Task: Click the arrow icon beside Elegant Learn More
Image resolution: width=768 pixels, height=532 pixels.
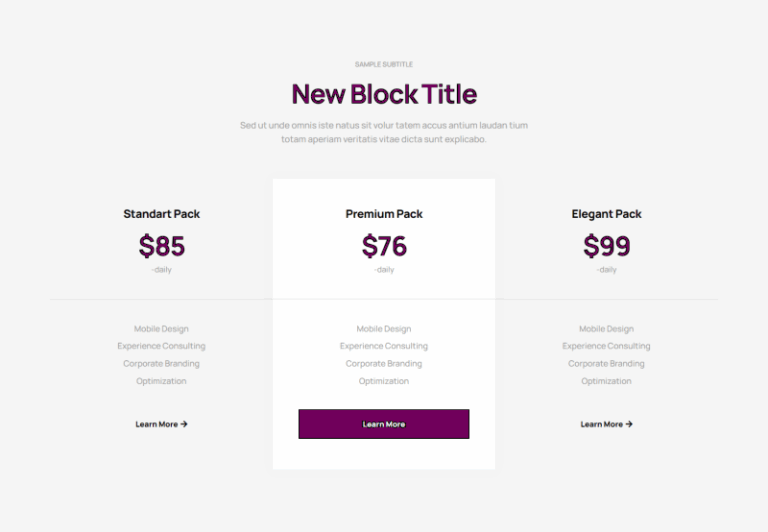Action: [629, 424]
